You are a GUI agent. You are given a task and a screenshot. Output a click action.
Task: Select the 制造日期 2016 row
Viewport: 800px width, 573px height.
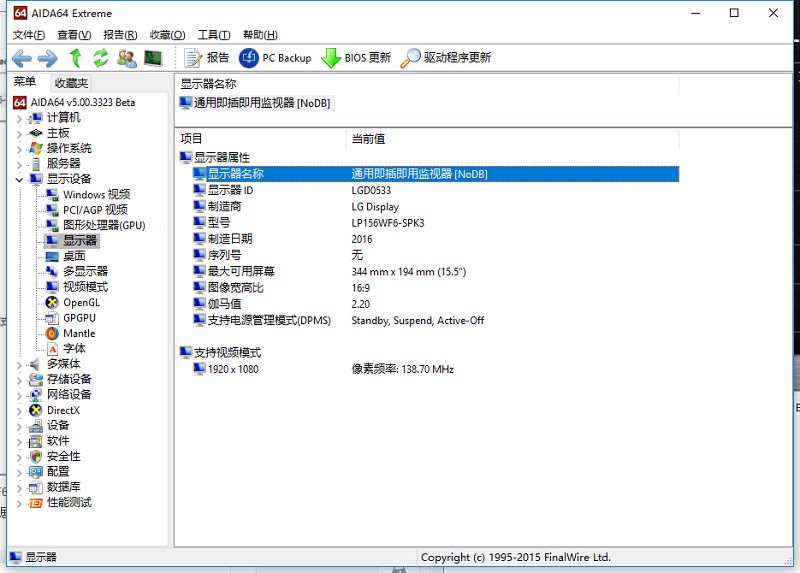tap(436, 239)
